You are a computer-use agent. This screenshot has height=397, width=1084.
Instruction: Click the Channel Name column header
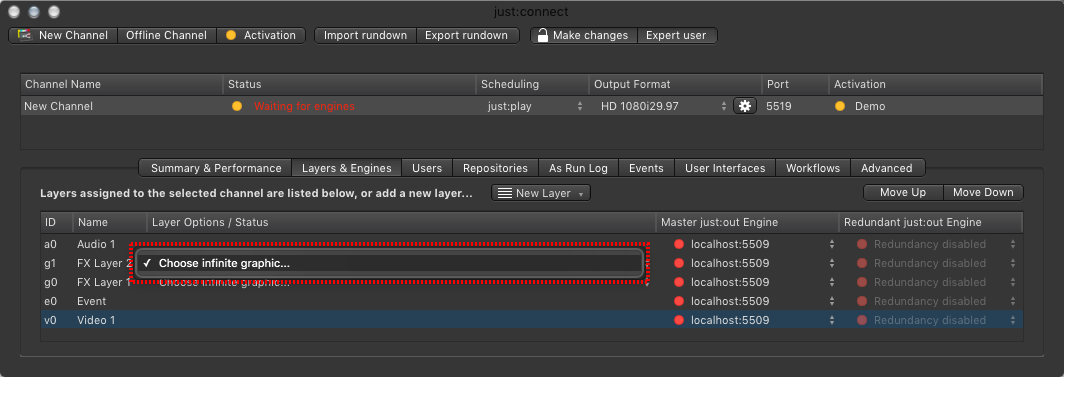(122, 84)
